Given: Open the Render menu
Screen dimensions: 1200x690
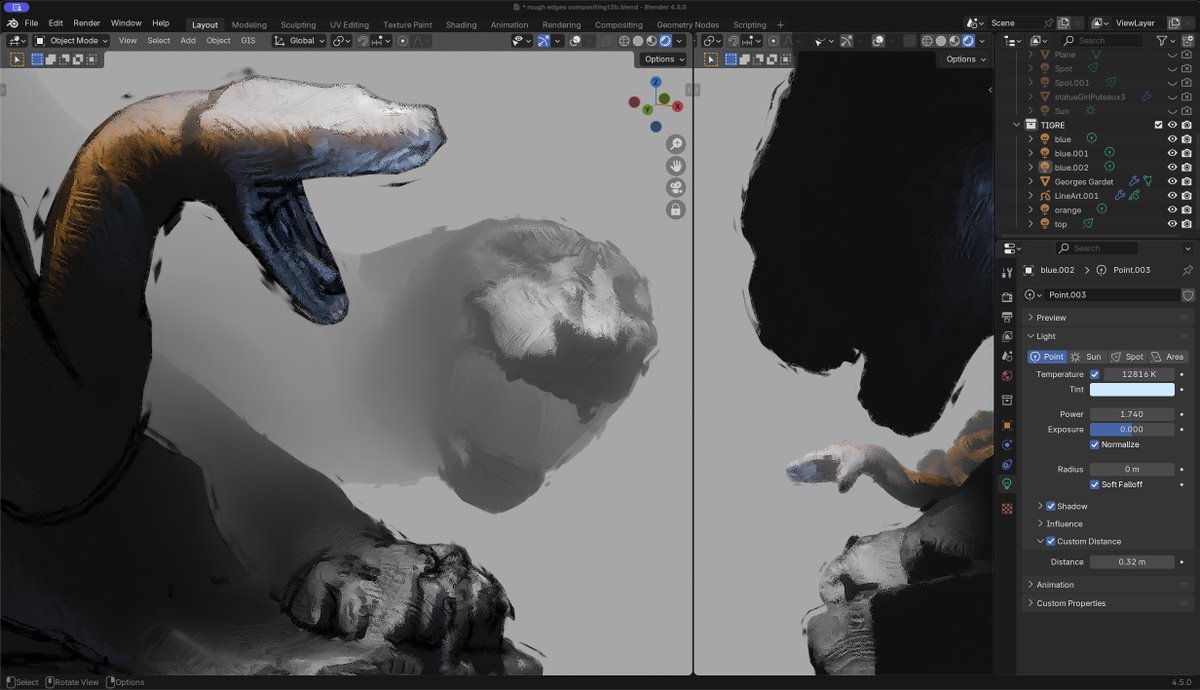Looking at the screenshot, I should coord(86,23).
